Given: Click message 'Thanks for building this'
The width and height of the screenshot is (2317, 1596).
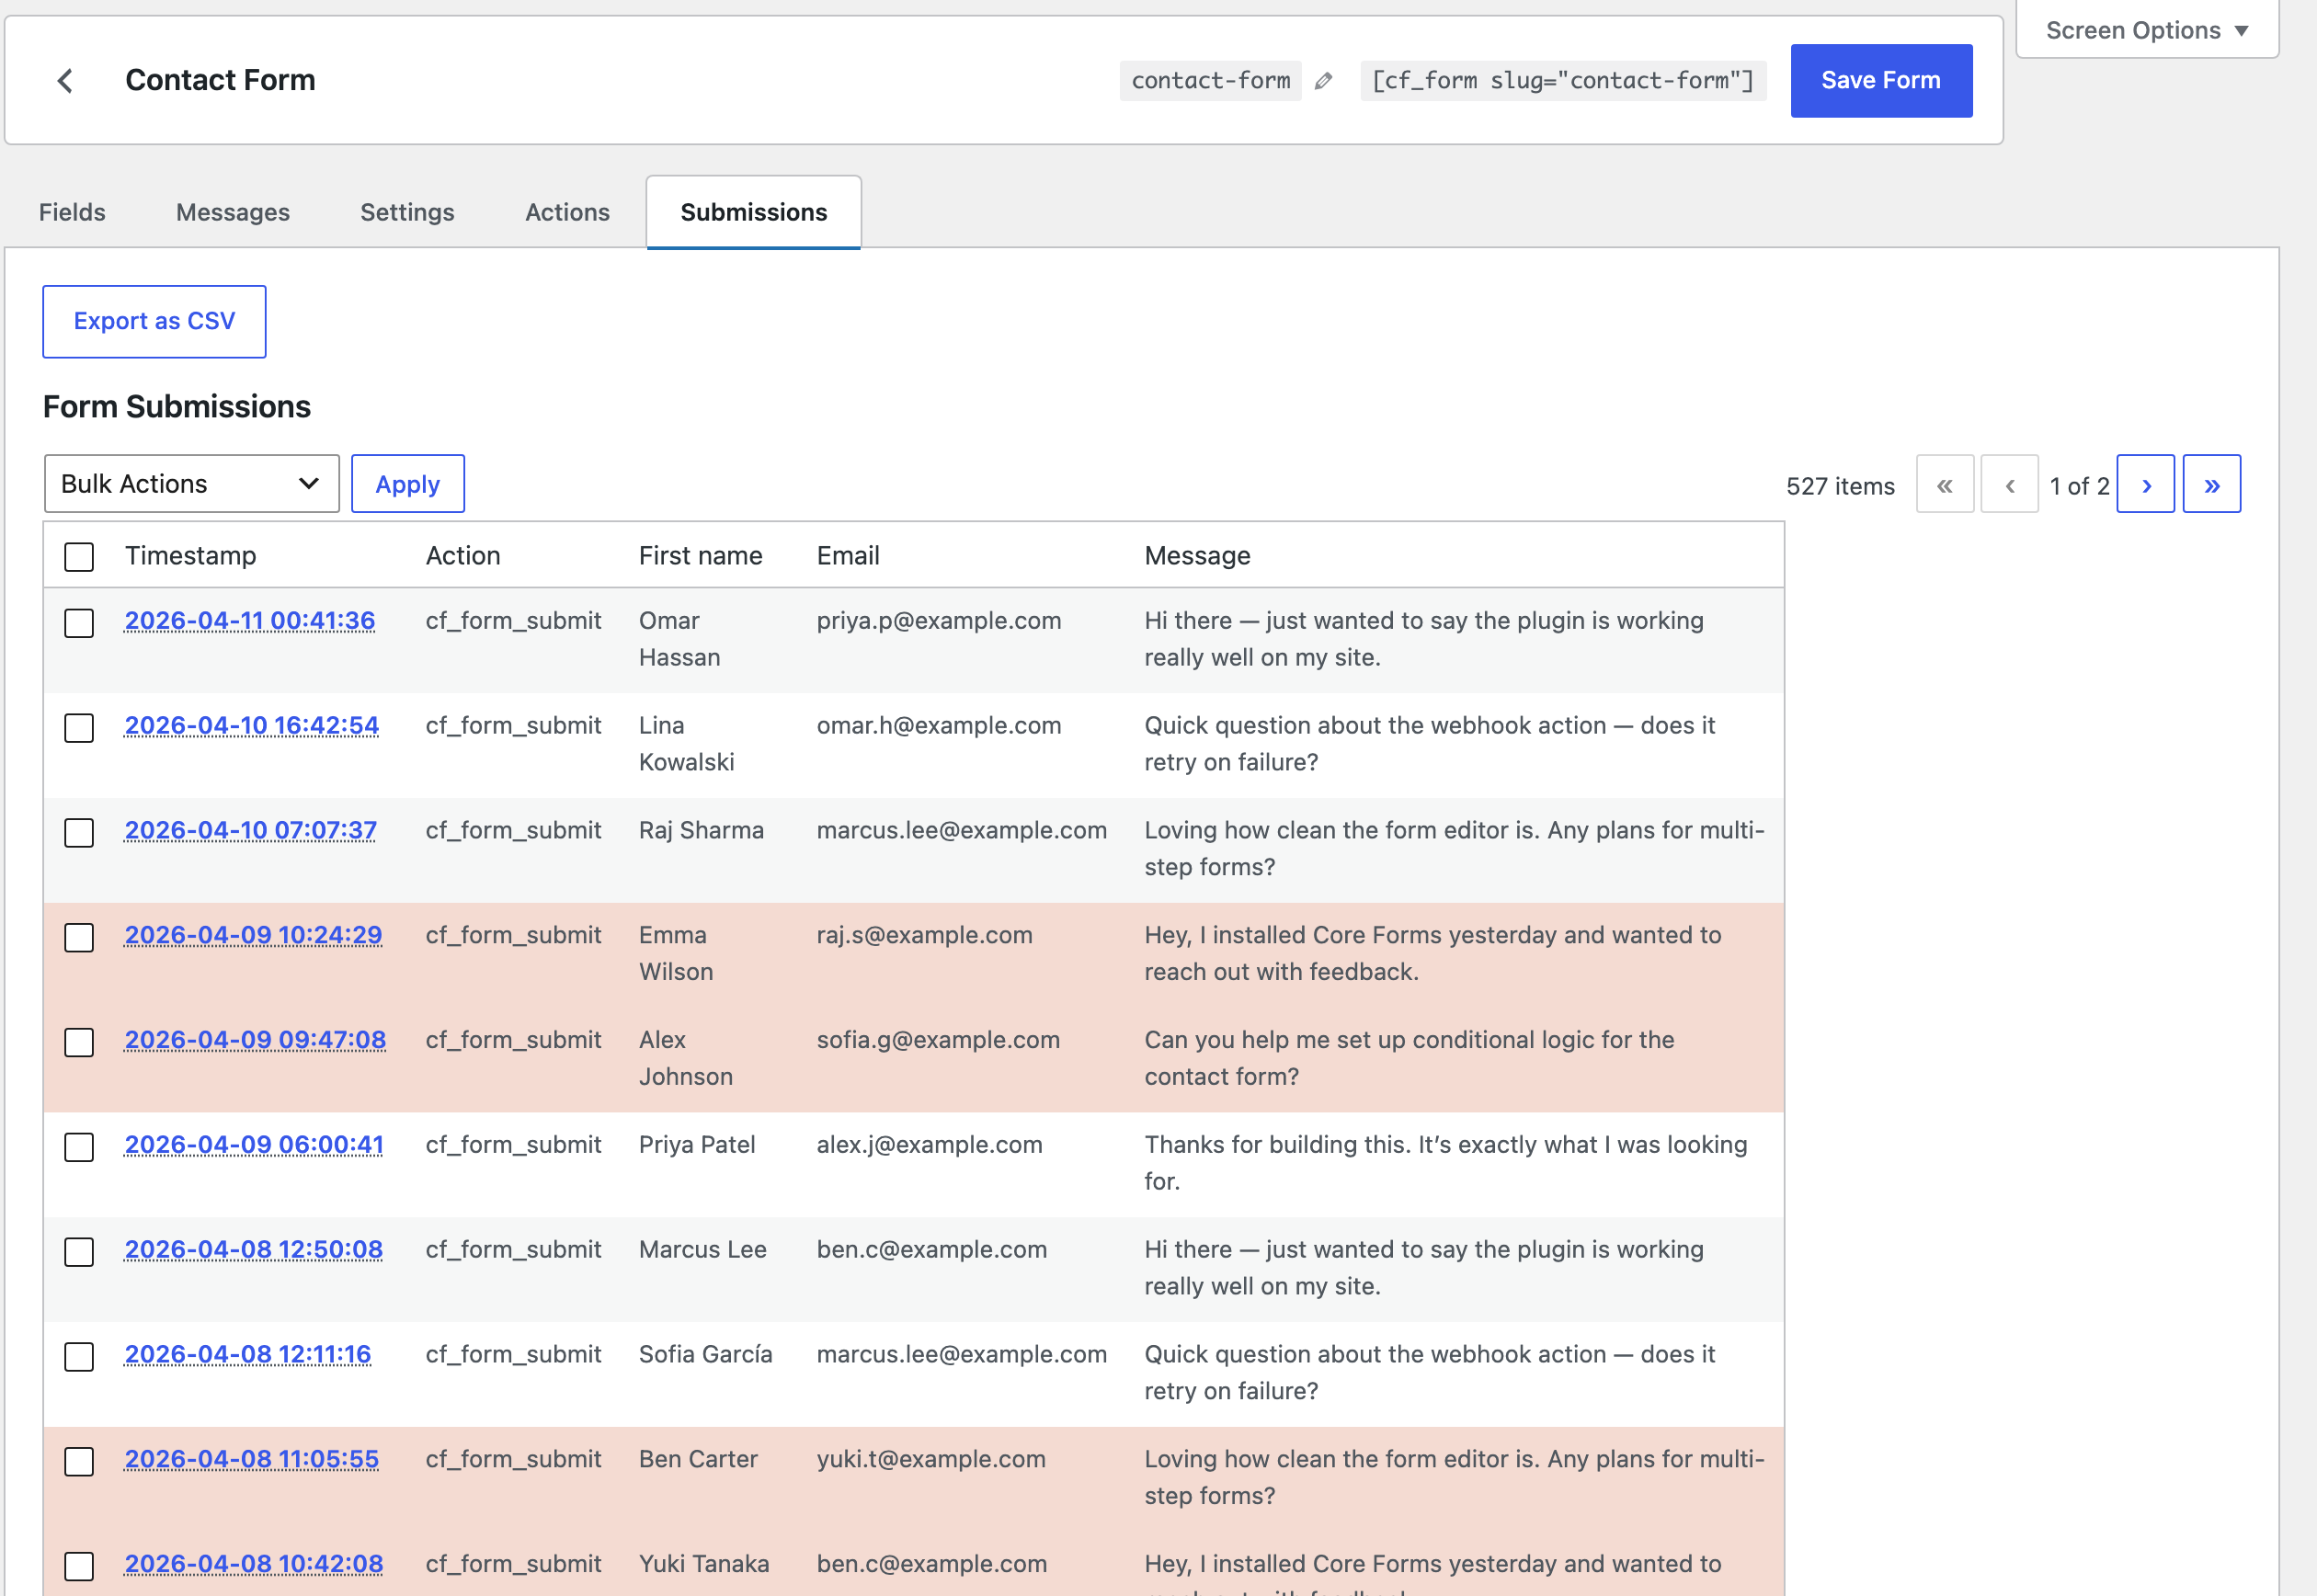Looking at the screenshot, I should click(x=1446, y=1164).
